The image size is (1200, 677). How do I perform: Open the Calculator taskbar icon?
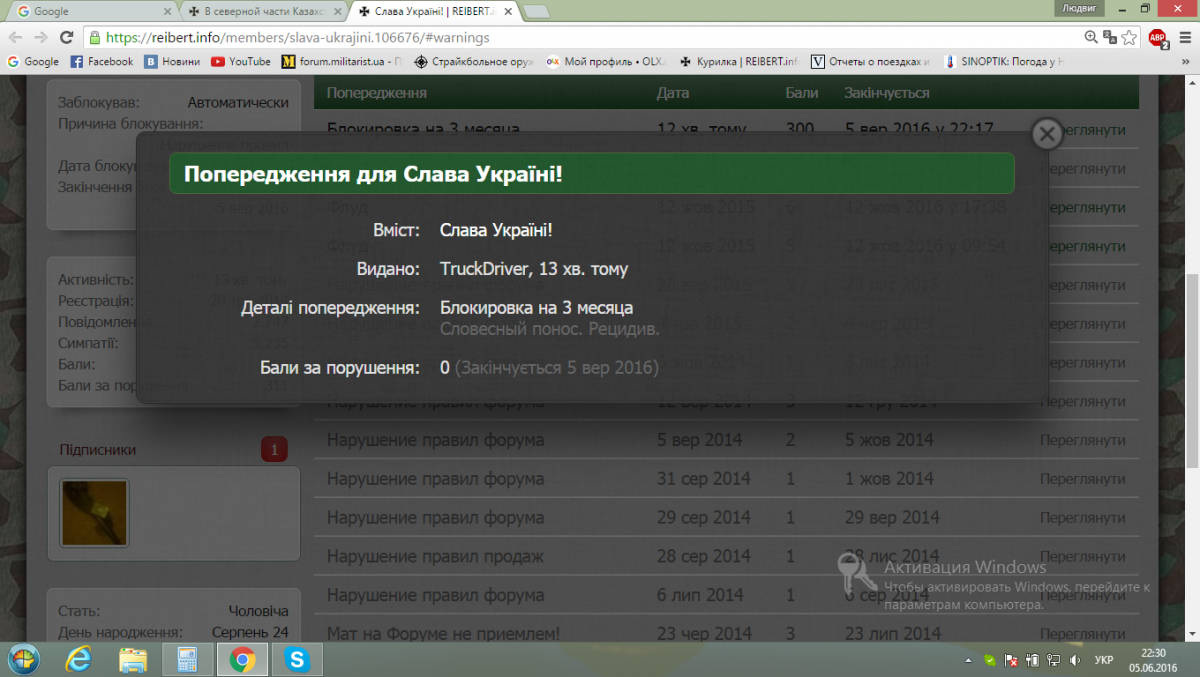(x=187, y=659)
